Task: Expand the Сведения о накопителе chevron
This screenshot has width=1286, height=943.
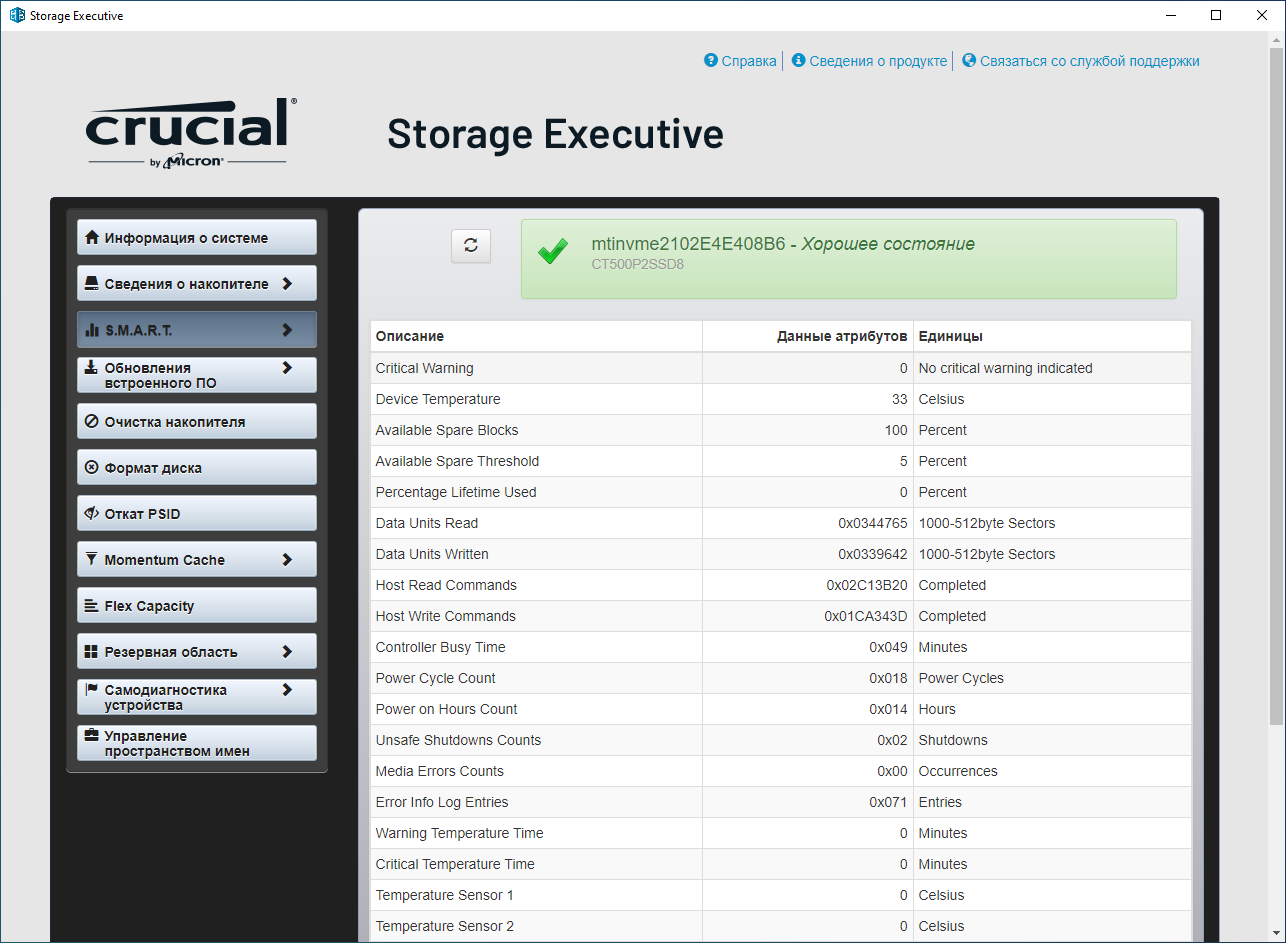Action: tap(287, 284)
